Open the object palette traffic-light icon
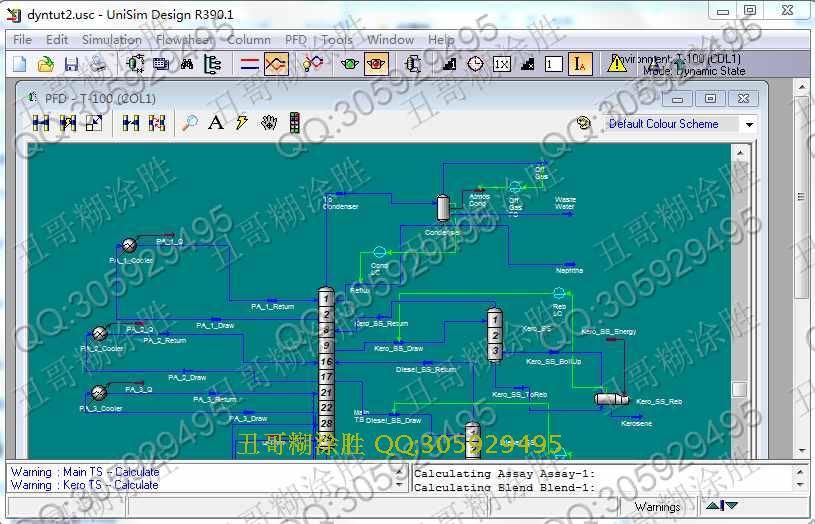Image resolution: width=815 pixels, height=524 pixels. click(x=295, y=123)
